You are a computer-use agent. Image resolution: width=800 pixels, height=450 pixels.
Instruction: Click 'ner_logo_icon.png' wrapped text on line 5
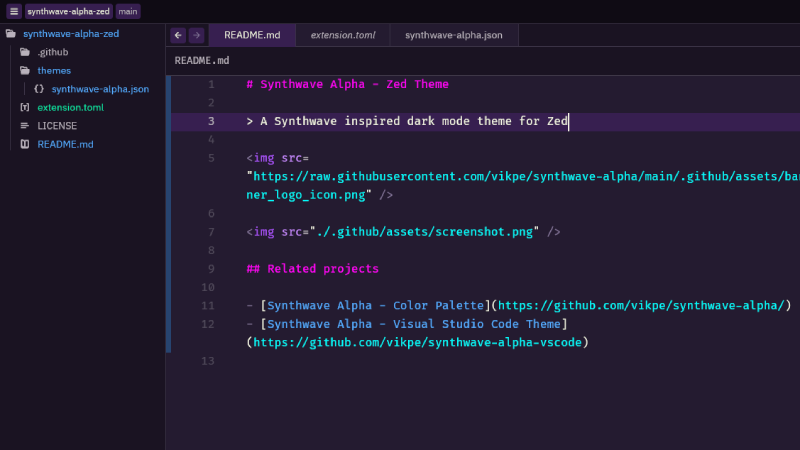click(x=306, y=195)
